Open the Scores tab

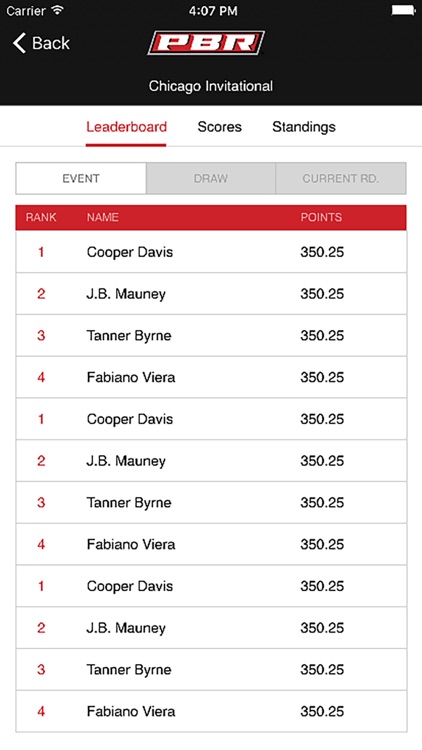pos(220,127)
